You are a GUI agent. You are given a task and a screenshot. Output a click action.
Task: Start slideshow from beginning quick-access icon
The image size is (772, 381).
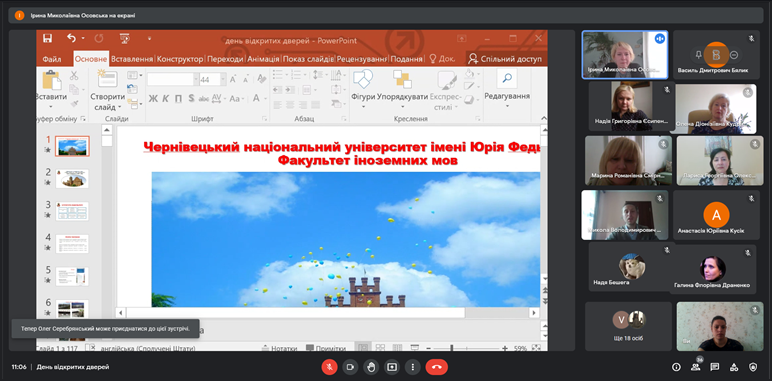(125, 38)
